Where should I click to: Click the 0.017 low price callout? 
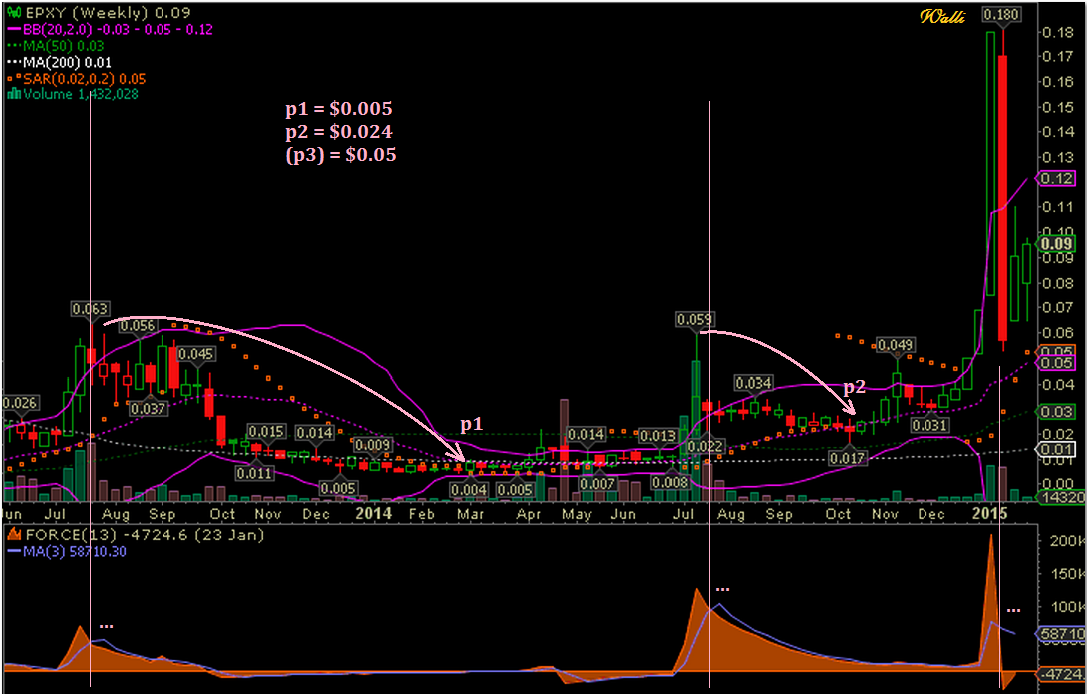849,458
